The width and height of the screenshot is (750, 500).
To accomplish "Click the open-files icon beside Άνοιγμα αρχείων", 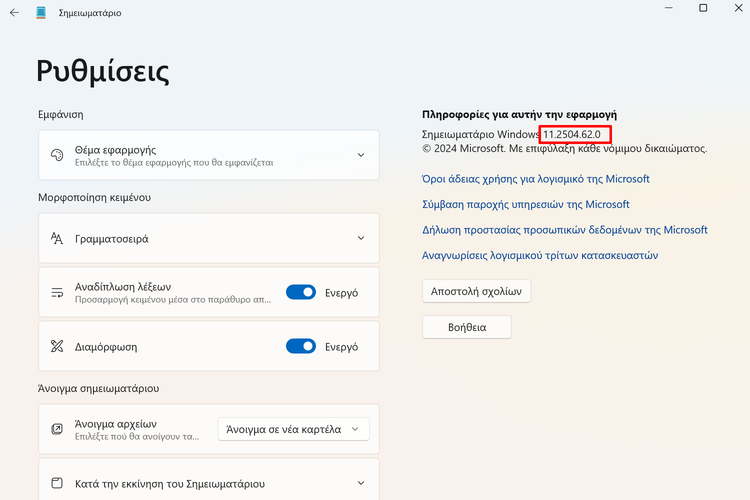I will click(57, 429).
